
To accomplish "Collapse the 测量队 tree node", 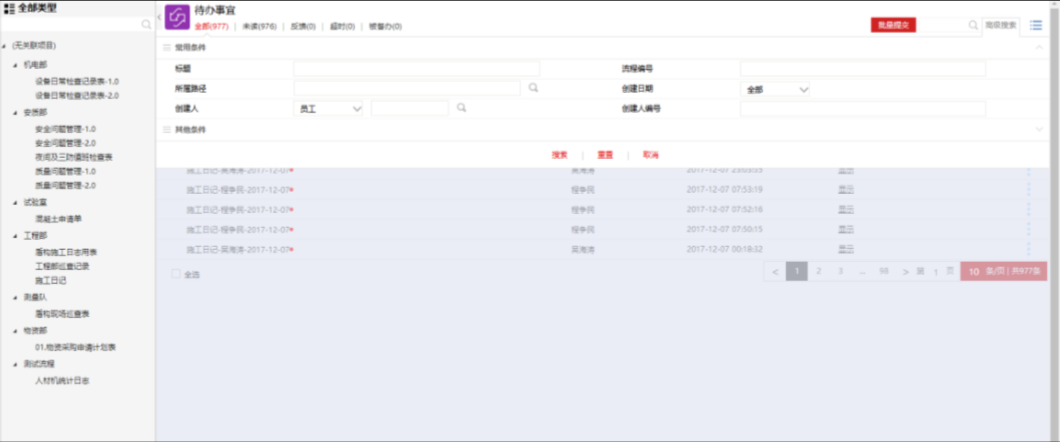I will tap(15, 297).
